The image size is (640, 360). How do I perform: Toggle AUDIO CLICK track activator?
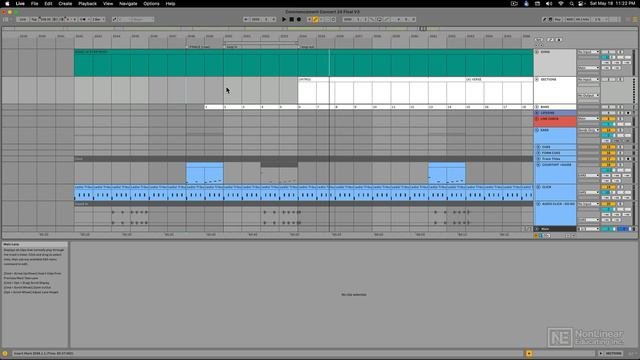point(608,204)
